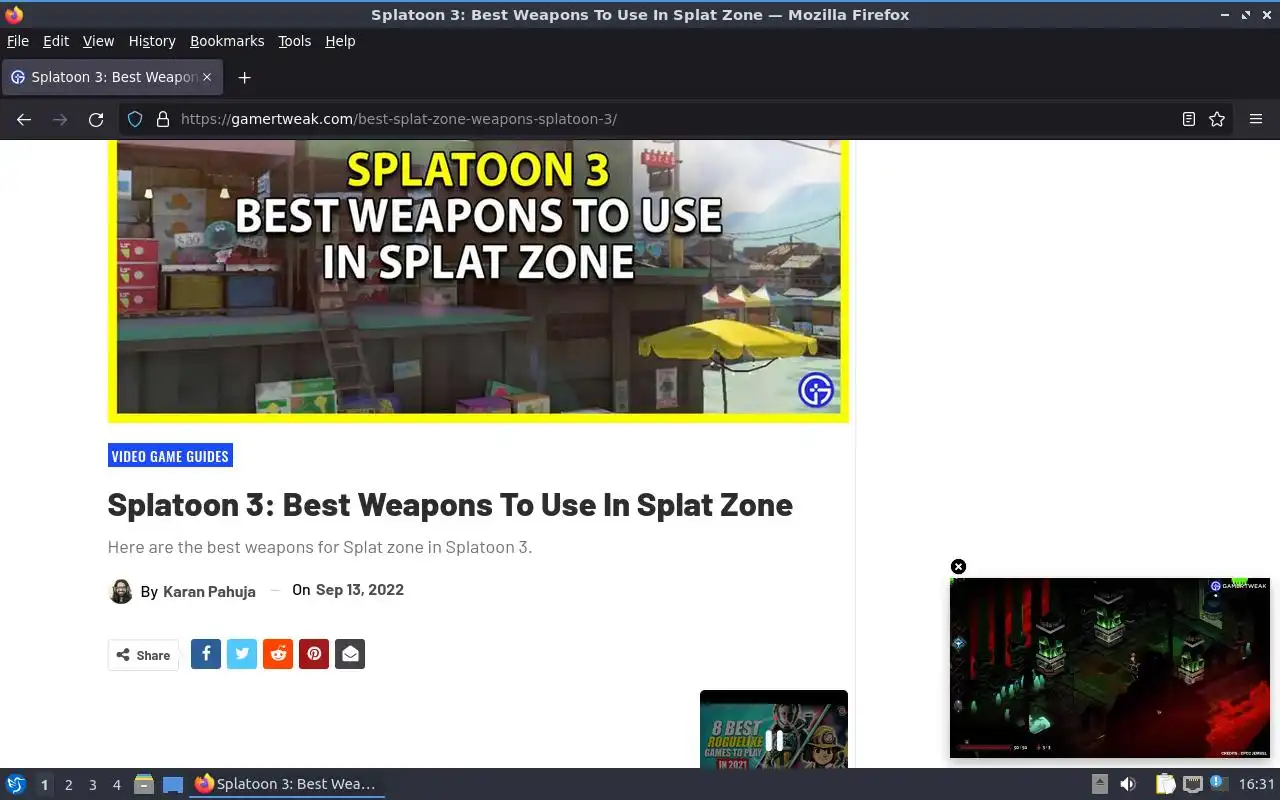1280x800 pixels.
Task: Share article on Twitter
Action: tap(242, 654)
